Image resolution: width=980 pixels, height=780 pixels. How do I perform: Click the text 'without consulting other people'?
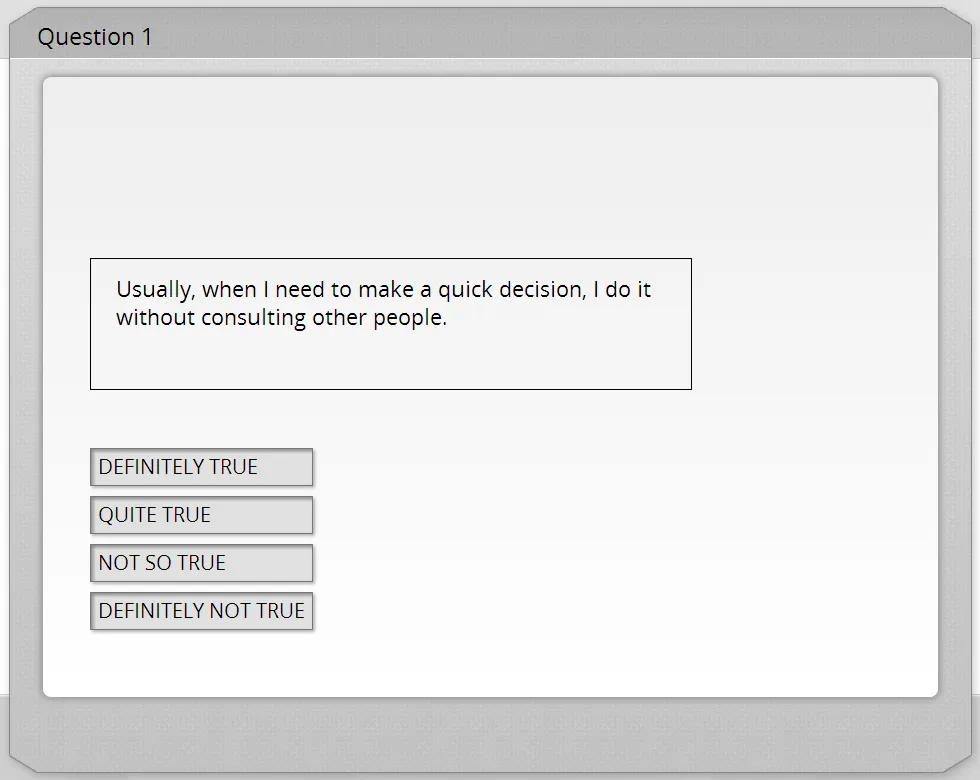(x=279, y=318)
